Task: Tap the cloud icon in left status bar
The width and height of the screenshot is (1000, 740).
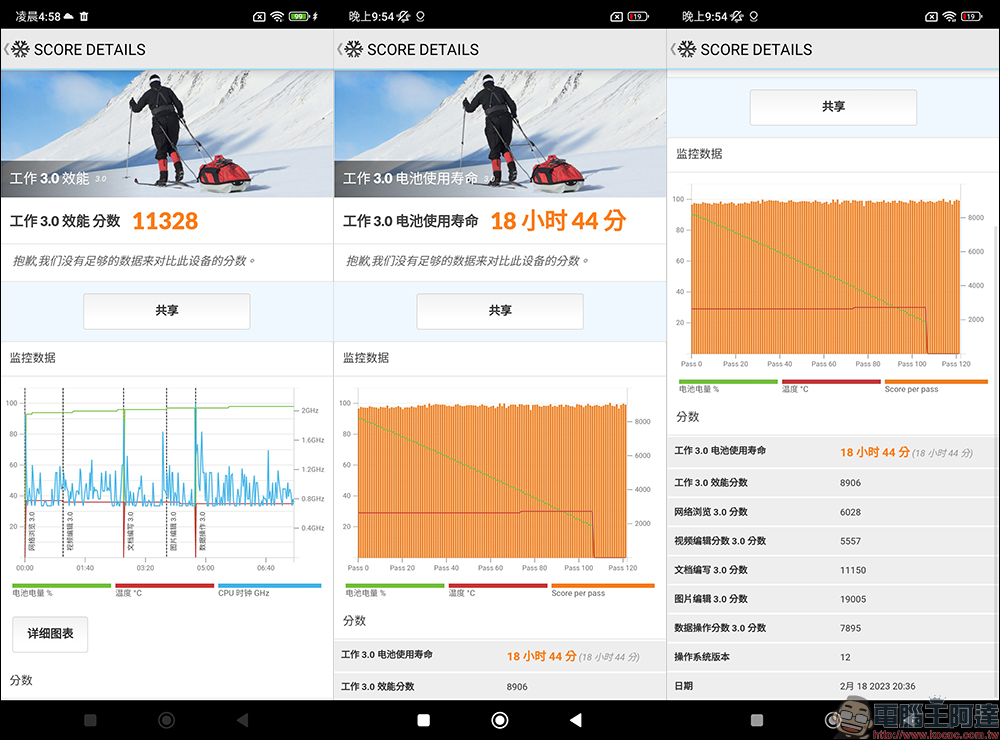Action: [x=68, y=16]
